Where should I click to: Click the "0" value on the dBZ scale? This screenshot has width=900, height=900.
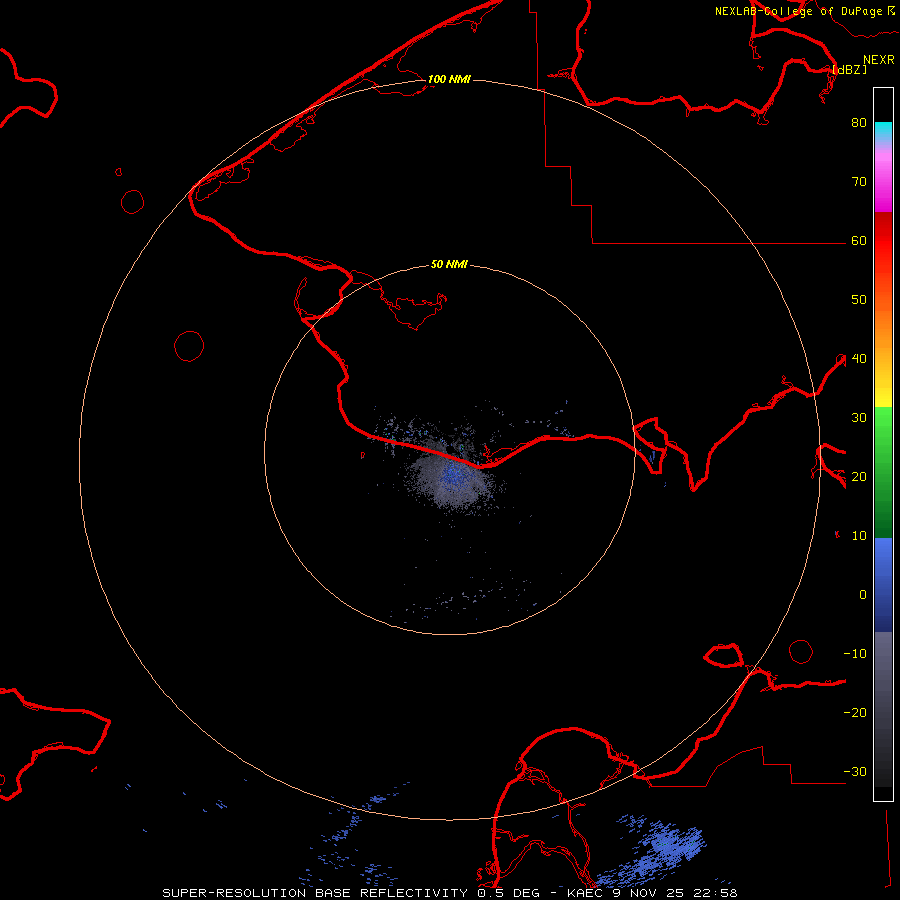point(863,595)
